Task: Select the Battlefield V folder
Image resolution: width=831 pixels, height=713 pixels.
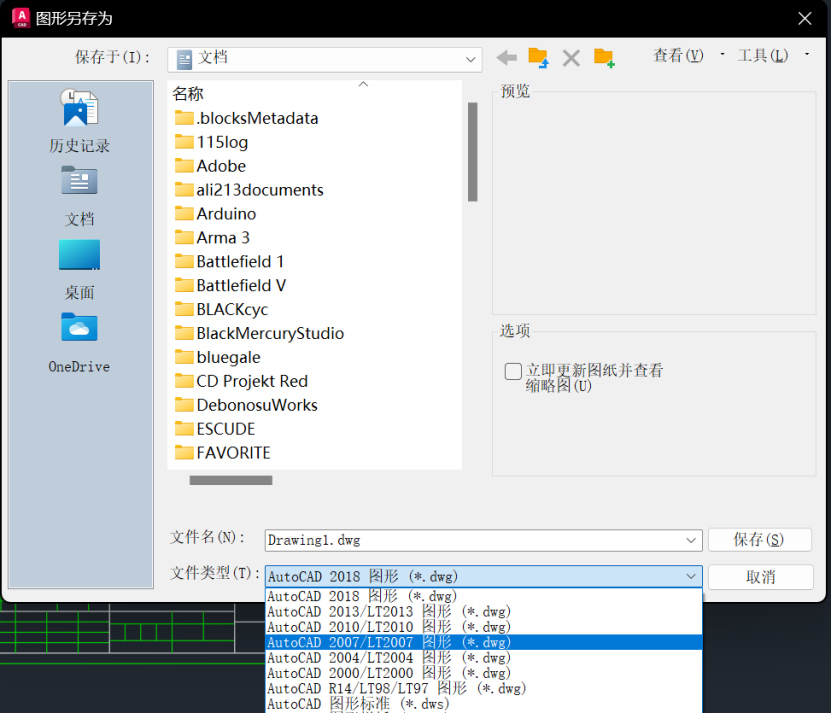Action: coord(231,285)
